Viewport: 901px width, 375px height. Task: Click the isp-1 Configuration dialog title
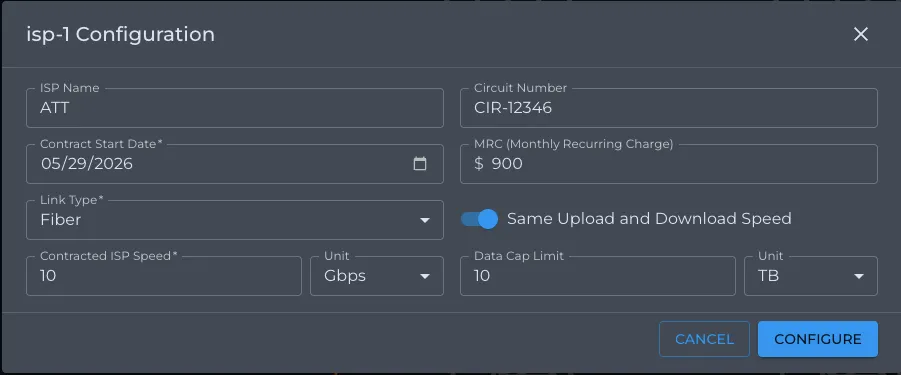pyautogui.click(x=121, y=34)
